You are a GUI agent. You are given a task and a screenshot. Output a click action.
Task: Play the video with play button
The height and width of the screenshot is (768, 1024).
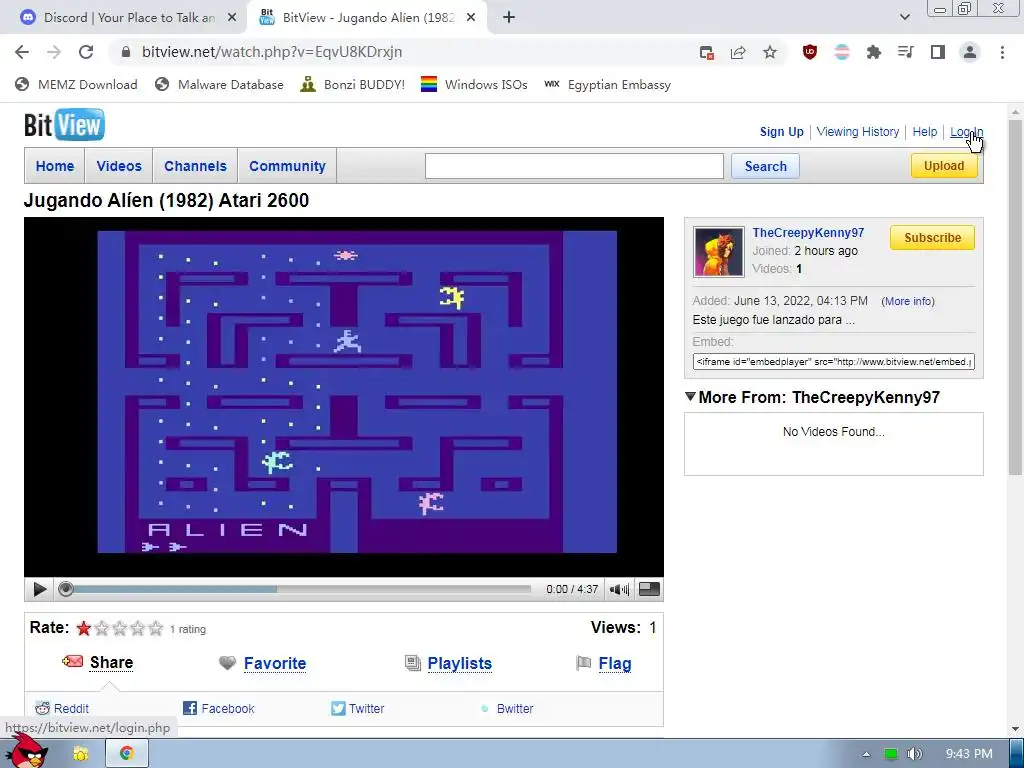(x=39, y=589)
